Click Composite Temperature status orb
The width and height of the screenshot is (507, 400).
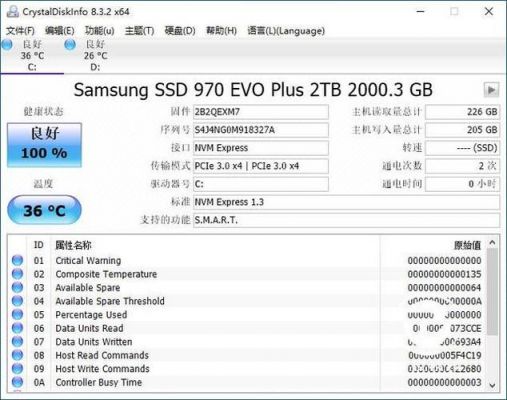(17, 274)
